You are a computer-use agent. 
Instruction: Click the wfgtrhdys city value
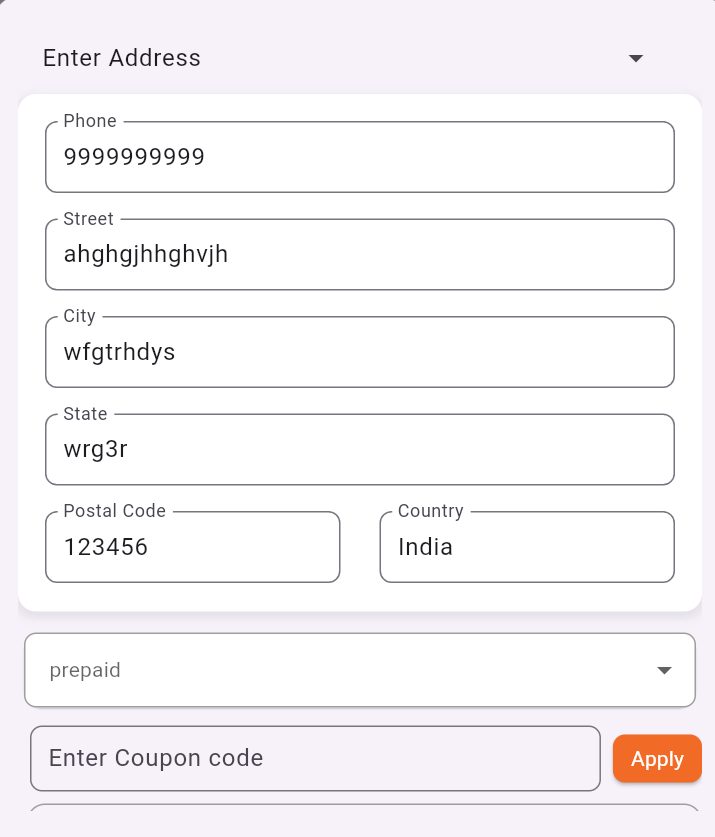coord(119,352)
